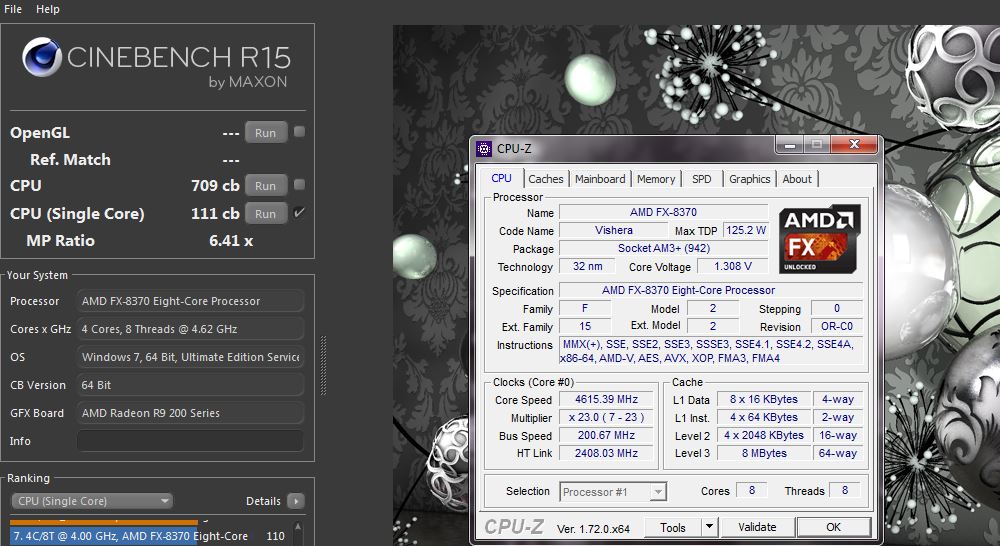This screenshot has height=546, width=1000.
Task: Click the Technology 32 nm value
Action: click(587, 266)
